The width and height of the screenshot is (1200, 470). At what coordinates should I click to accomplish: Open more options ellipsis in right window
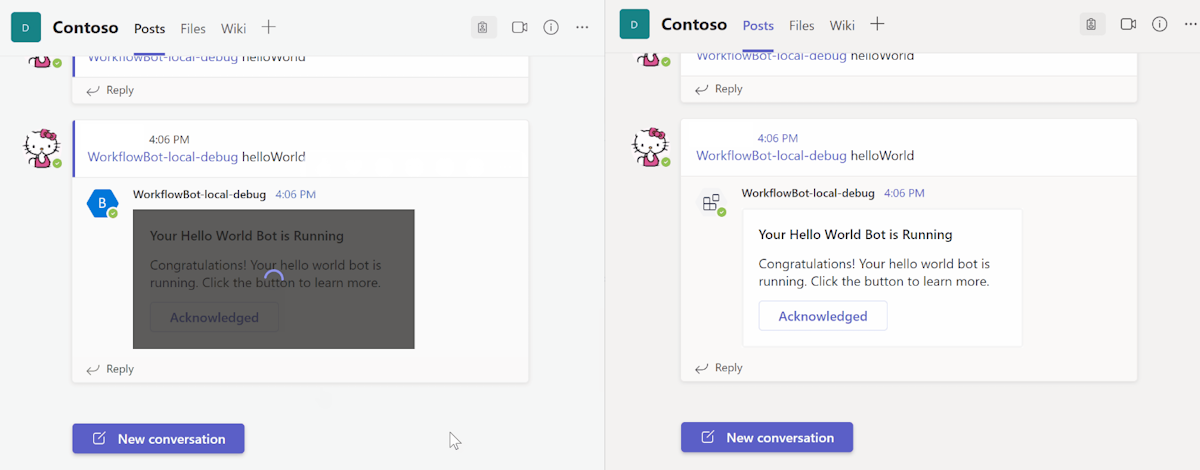click(1190, 24)
